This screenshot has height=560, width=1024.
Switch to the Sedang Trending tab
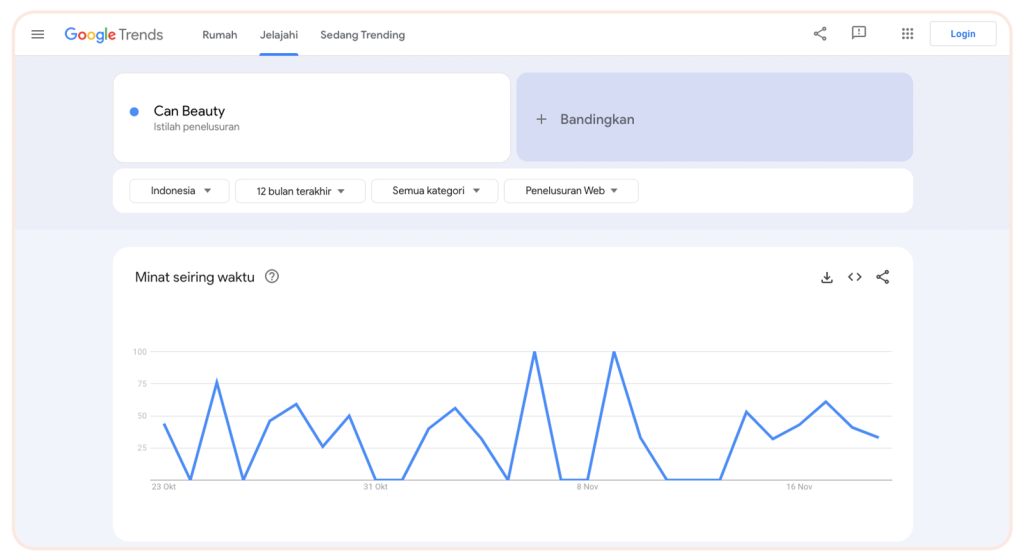(x=362, y=35)
